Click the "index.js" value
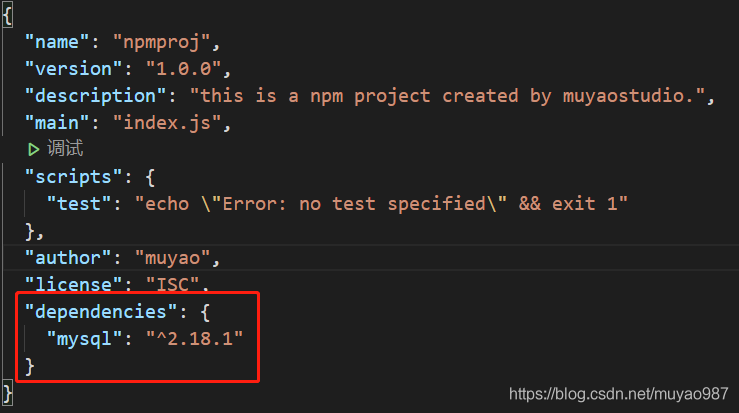 point(167,123)
